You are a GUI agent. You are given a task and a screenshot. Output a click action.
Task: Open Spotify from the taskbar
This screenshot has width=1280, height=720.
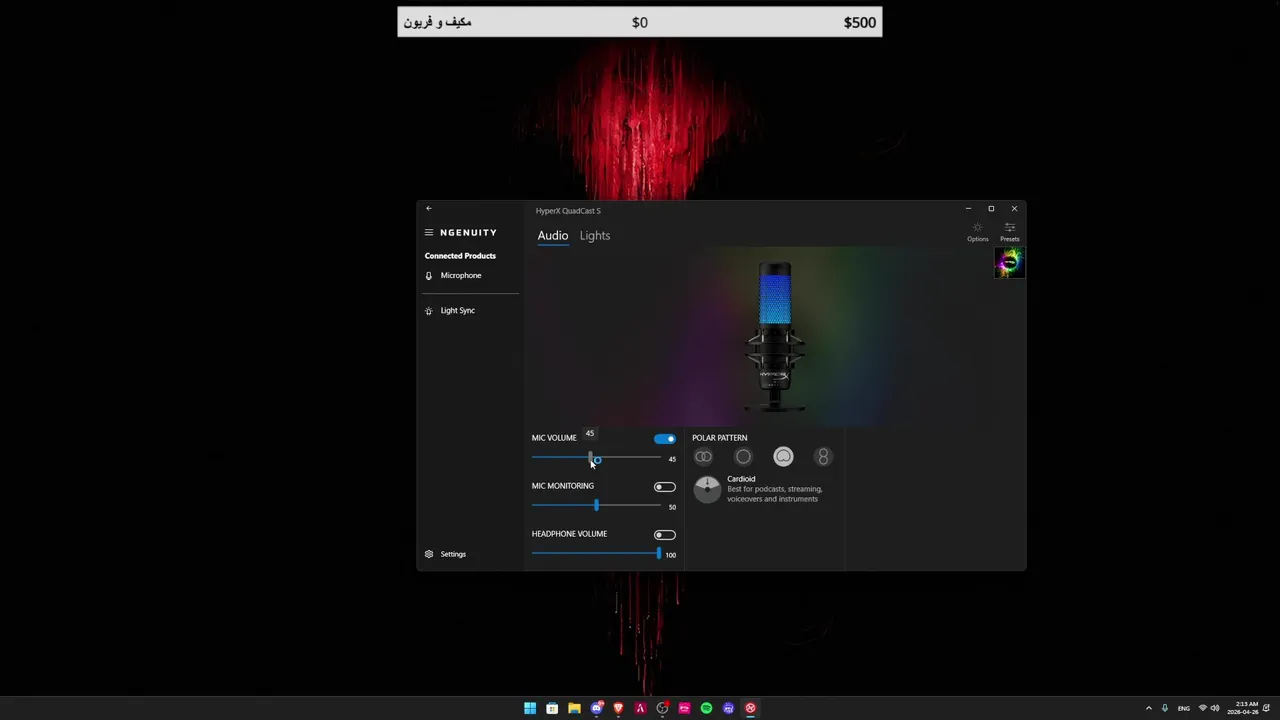coord(706,708)
